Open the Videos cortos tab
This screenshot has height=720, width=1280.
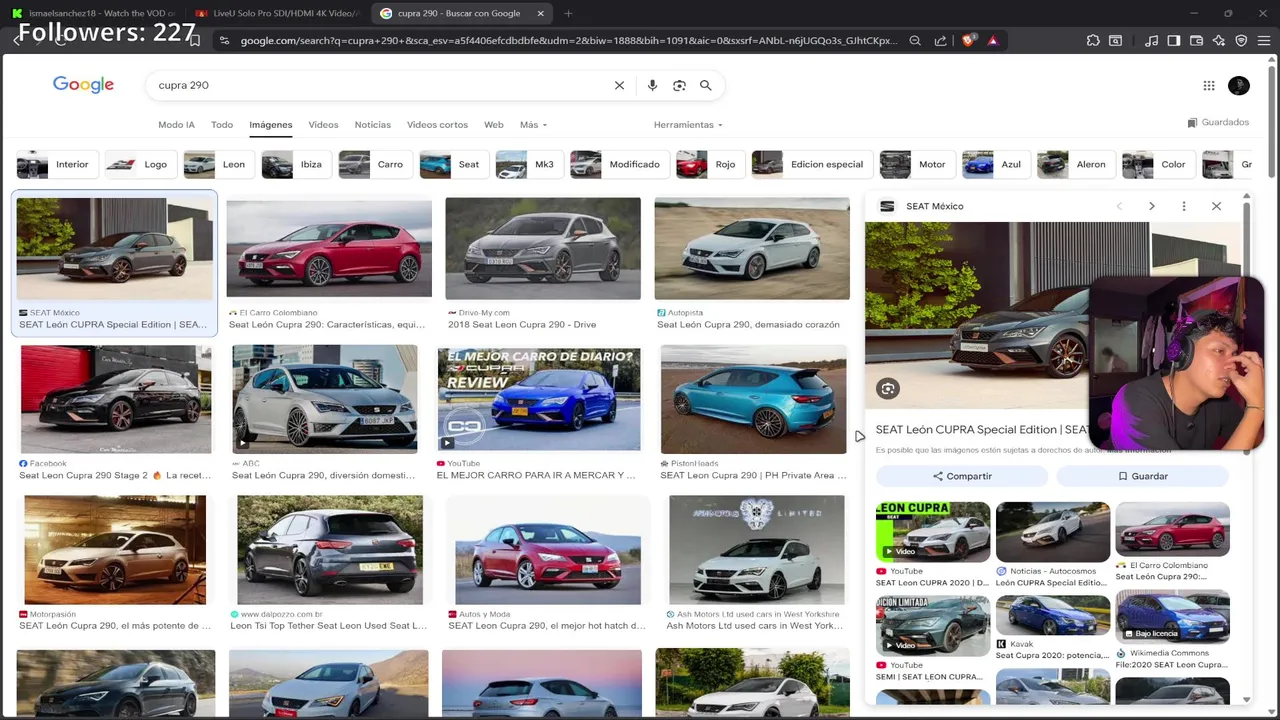tap(437, 125)
